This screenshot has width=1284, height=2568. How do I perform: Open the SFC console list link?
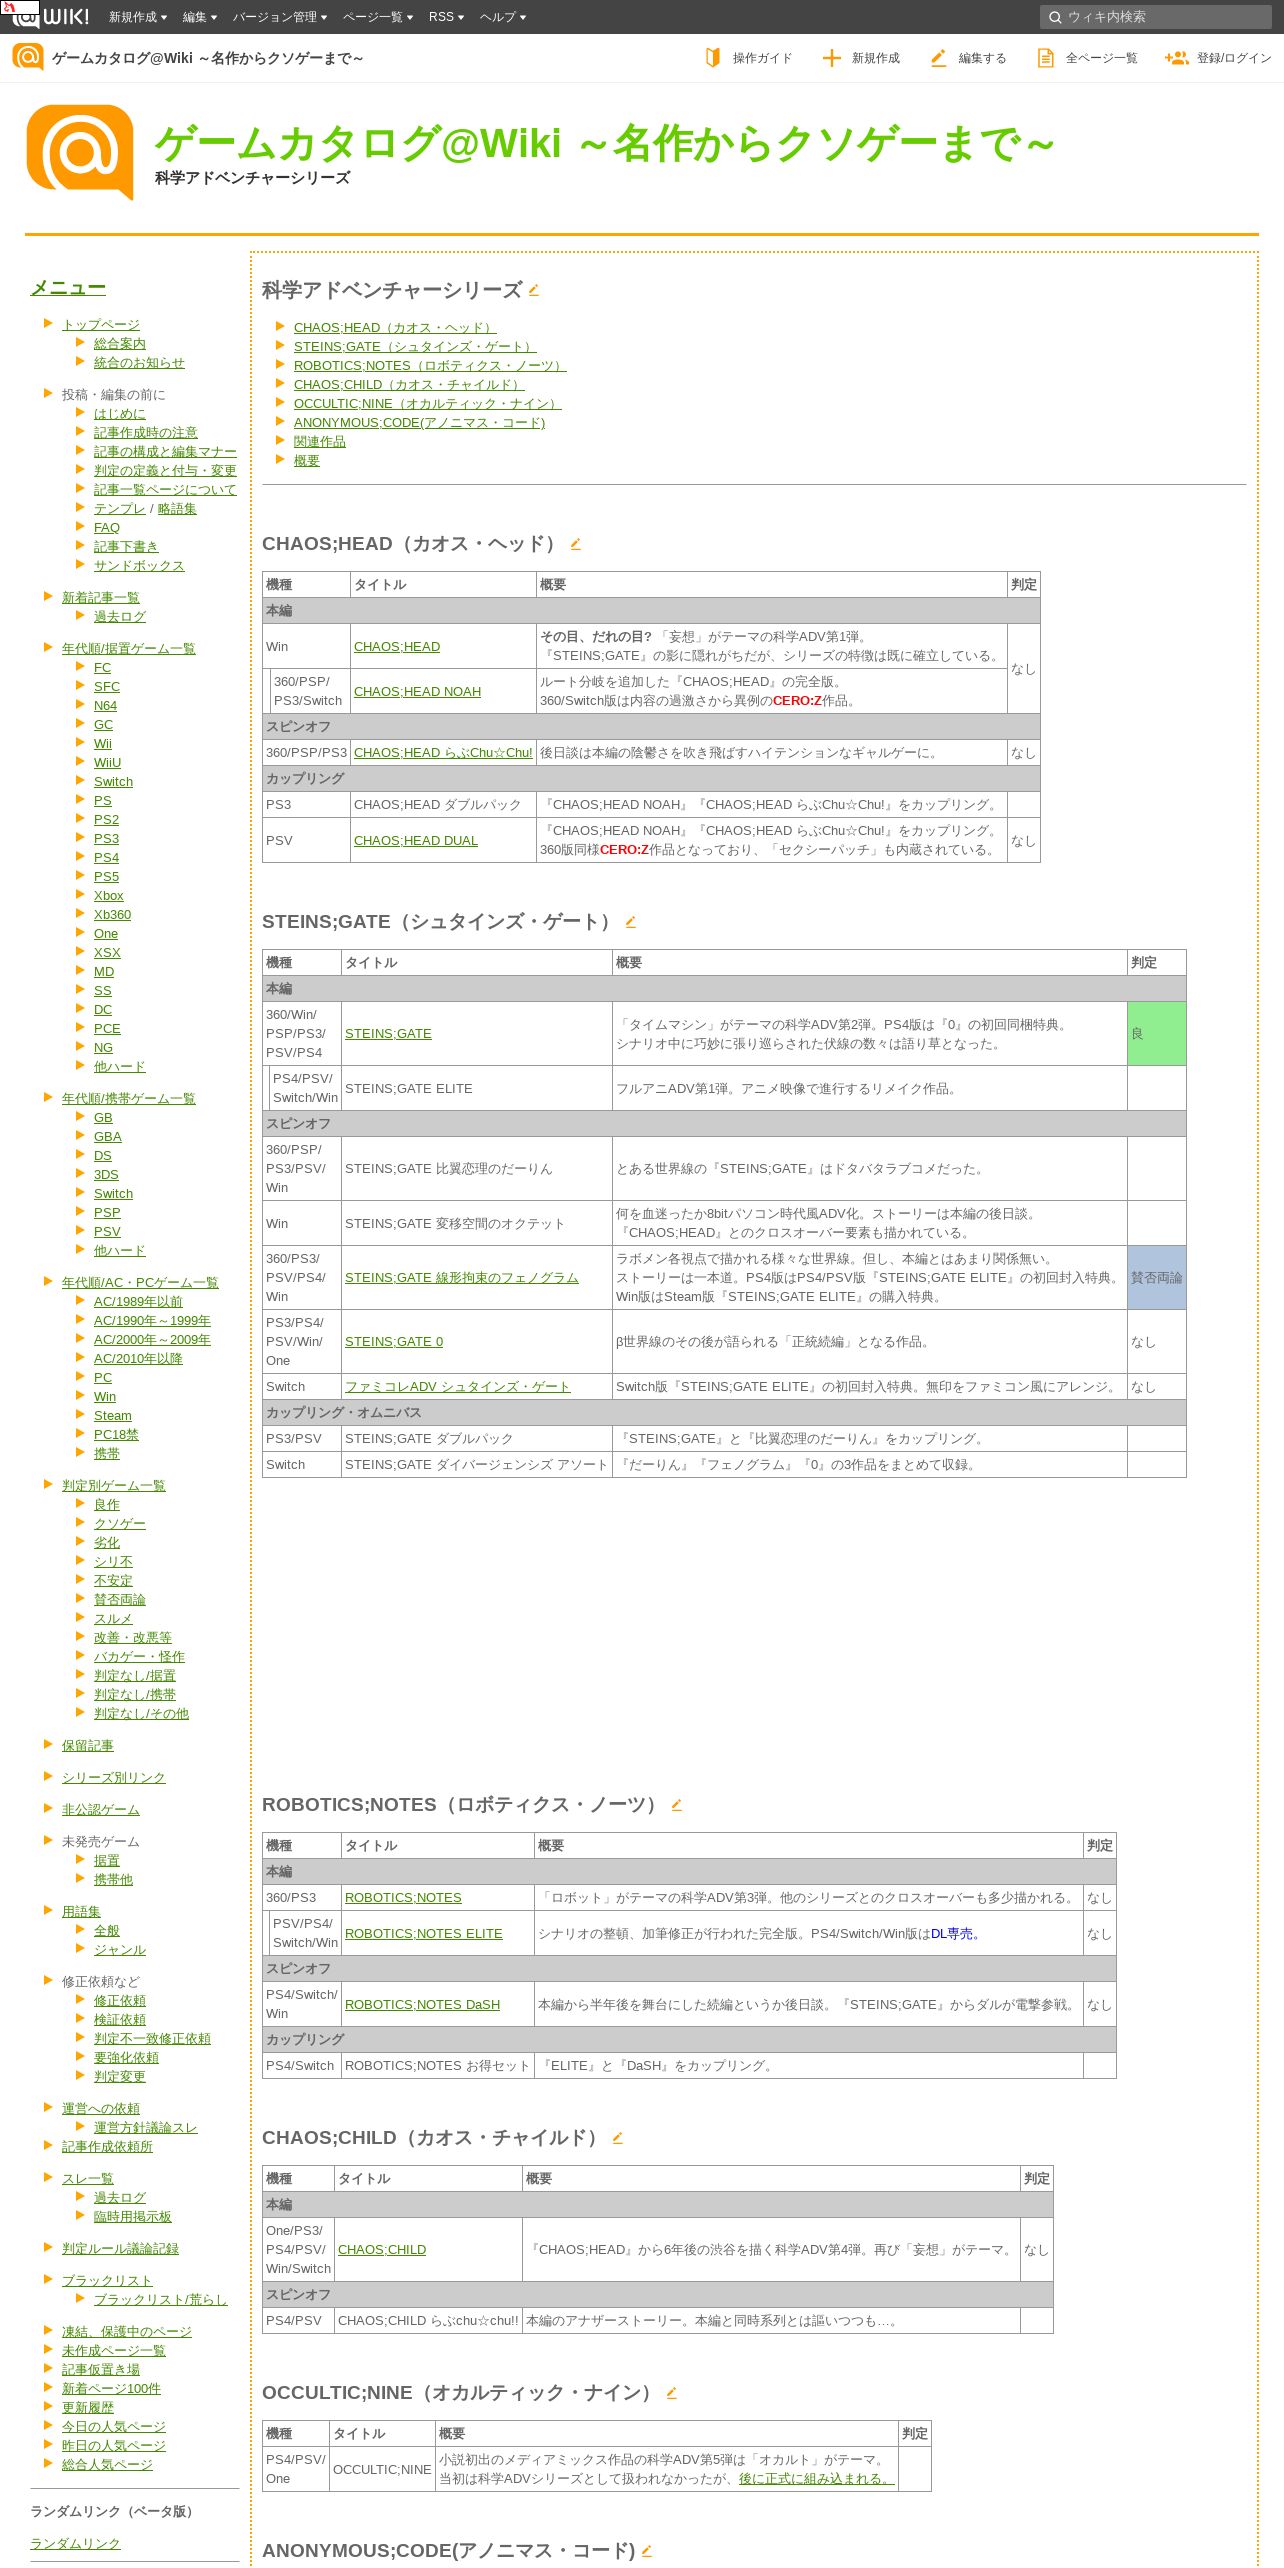pos(107,687)
